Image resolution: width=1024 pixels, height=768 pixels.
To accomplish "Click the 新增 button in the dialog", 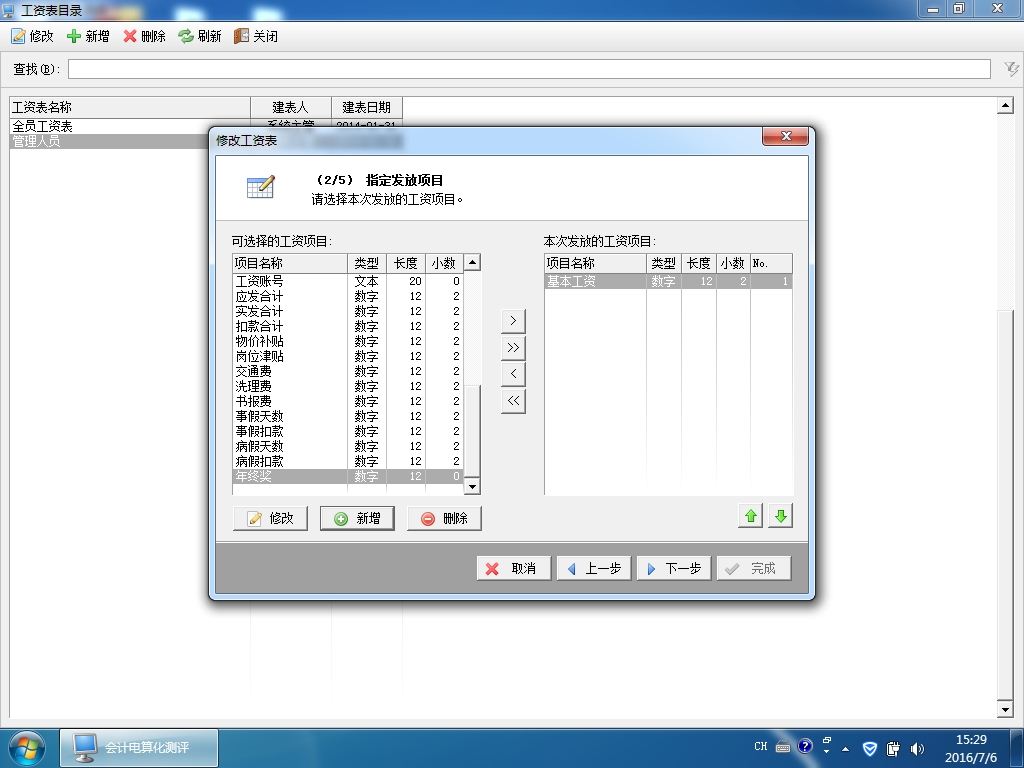I will (x=357, y=519).
